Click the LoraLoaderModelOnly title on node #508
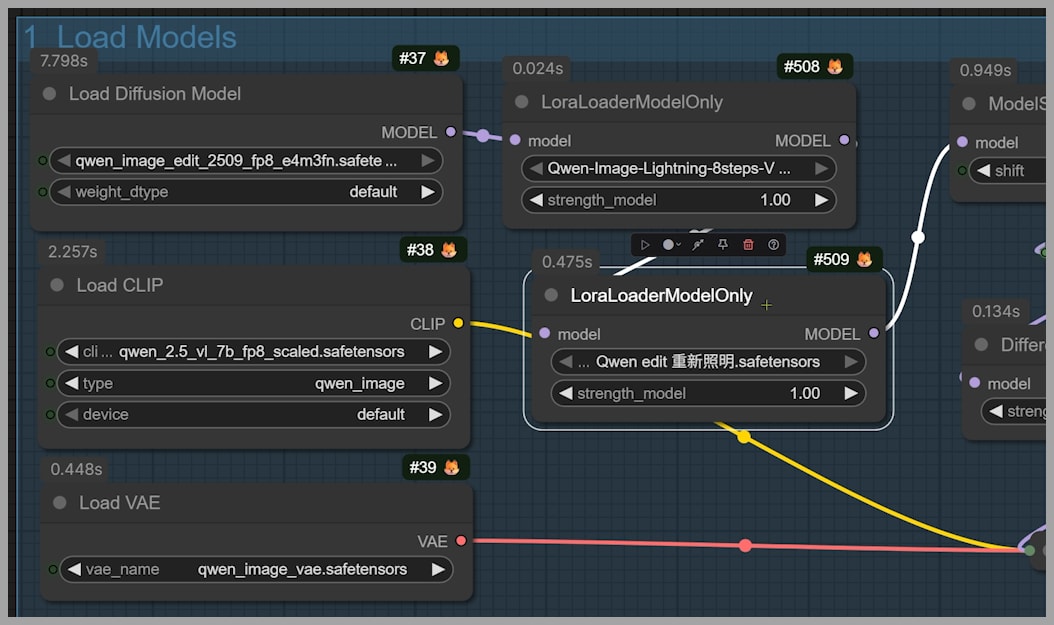The height and width of the screenshot is (625, 1054). pos(631,102)
